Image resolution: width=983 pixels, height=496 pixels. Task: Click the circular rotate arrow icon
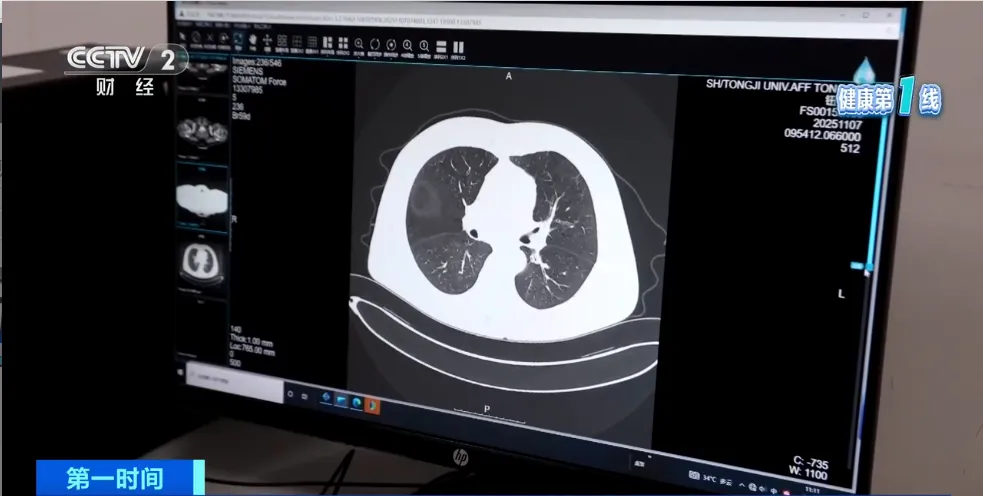tap(374, 44)
